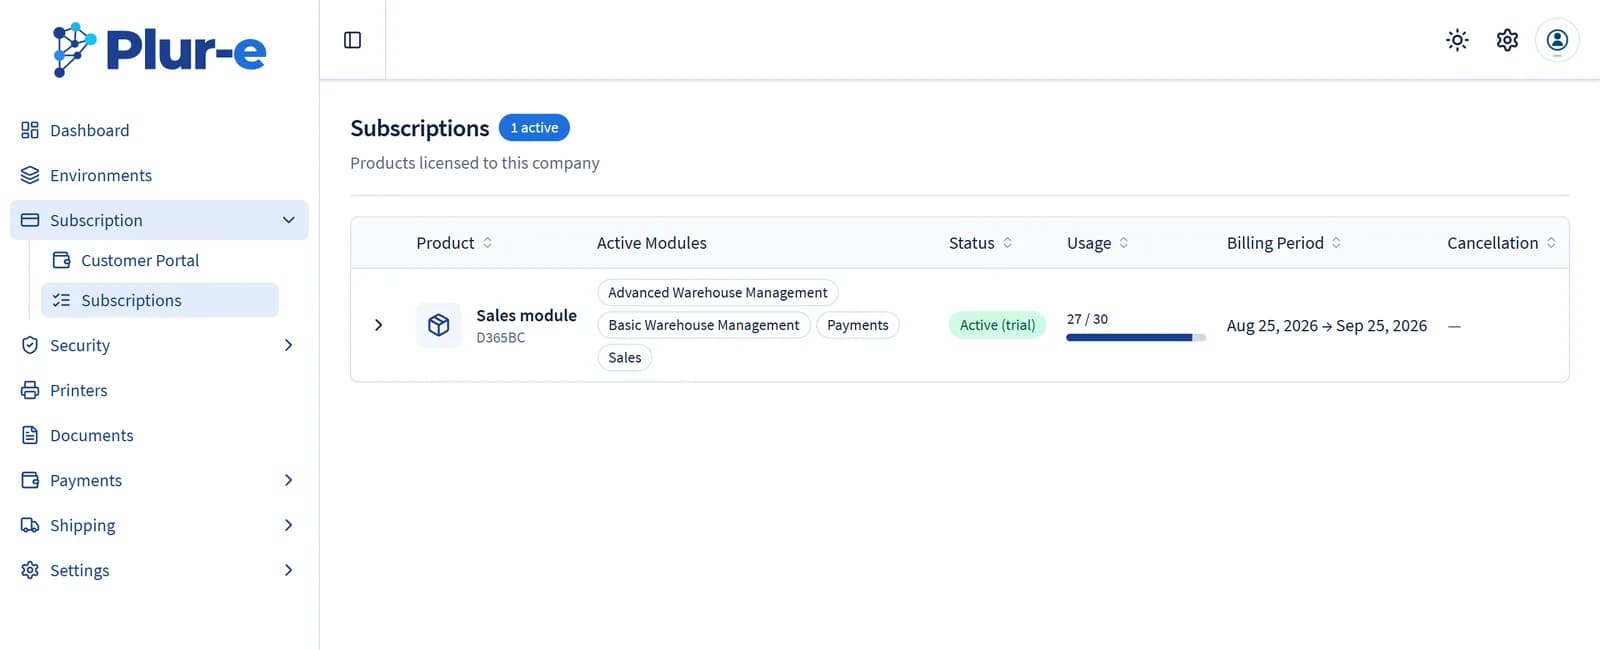1600x650 pixels.
Task: Toggle the sidebar panel icon
Action: coord(352,40)
